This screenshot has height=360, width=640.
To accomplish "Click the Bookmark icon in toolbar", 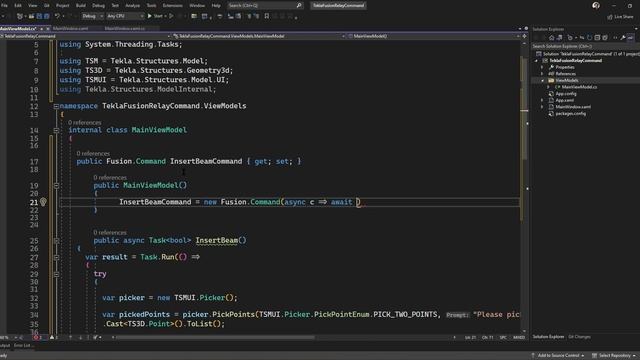I will click(x=267, y=16).
